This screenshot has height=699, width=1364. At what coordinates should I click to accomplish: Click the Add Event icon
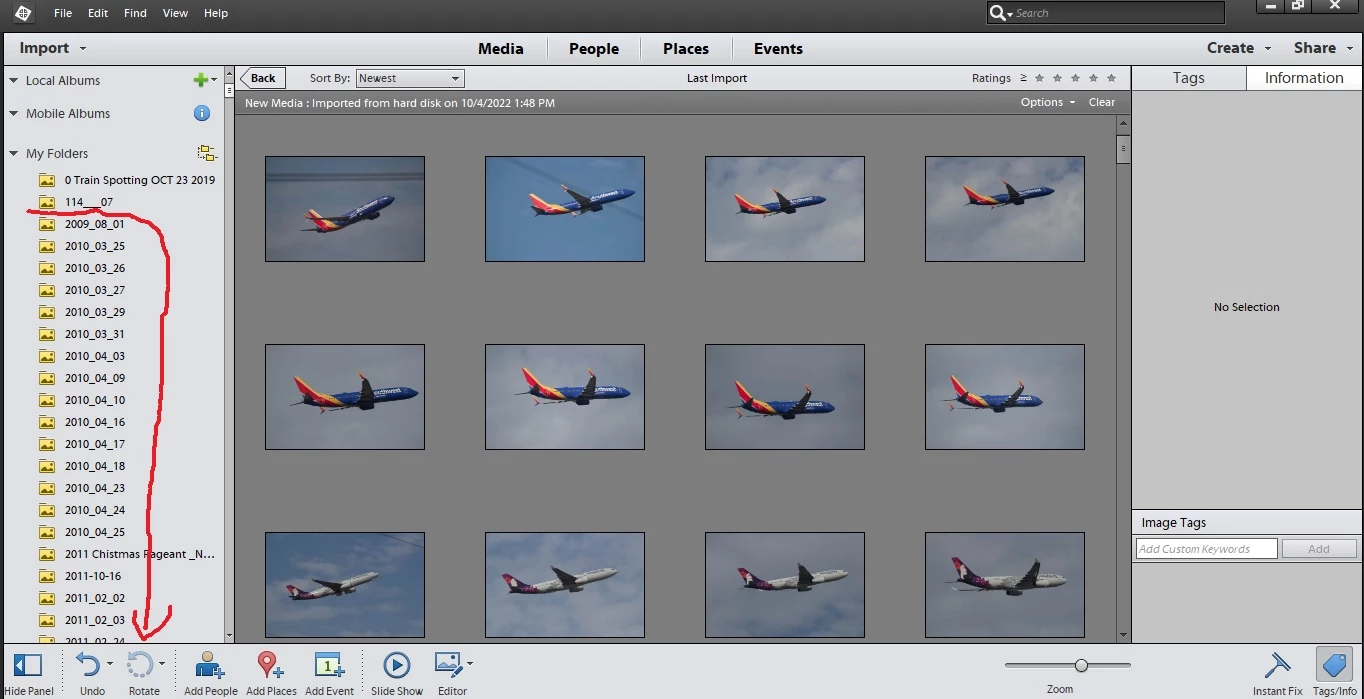tap(329, 665)
